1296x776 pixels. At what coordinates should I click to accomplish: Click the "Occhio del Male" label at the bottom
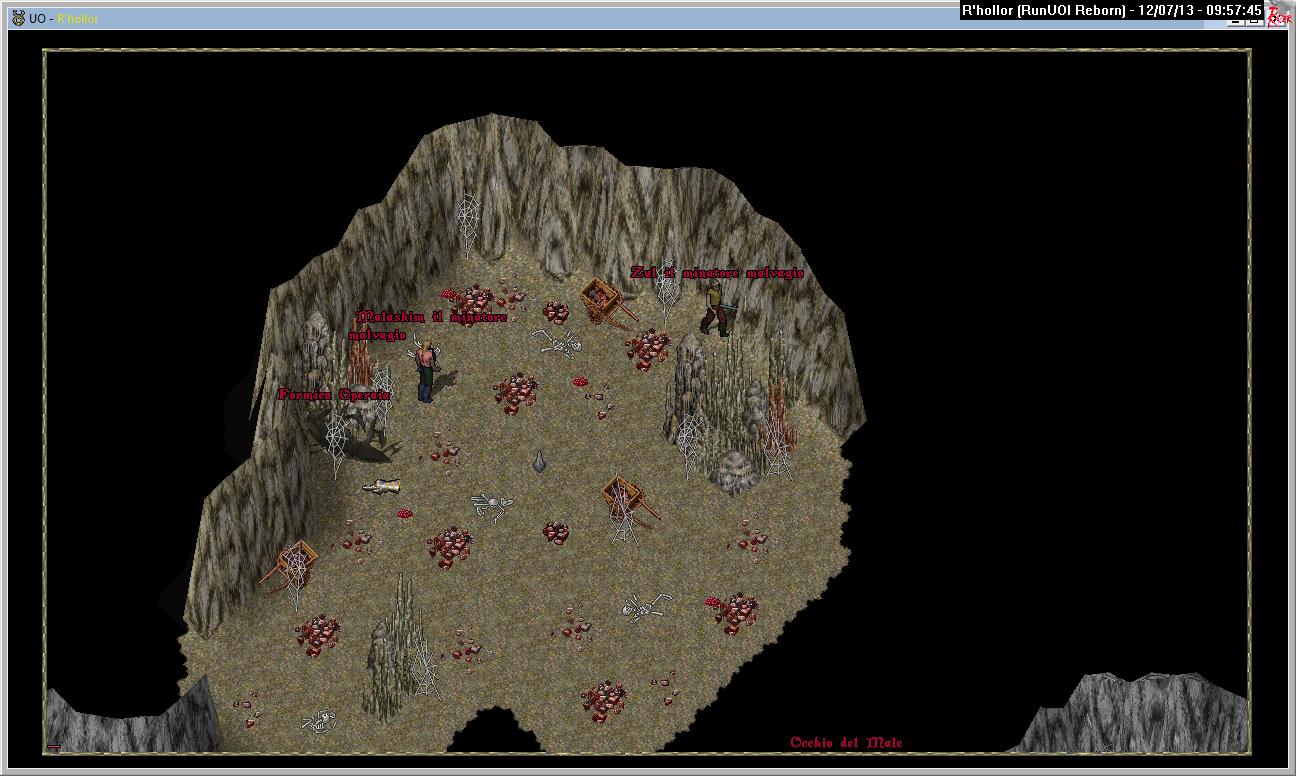(x=846, y=743)
